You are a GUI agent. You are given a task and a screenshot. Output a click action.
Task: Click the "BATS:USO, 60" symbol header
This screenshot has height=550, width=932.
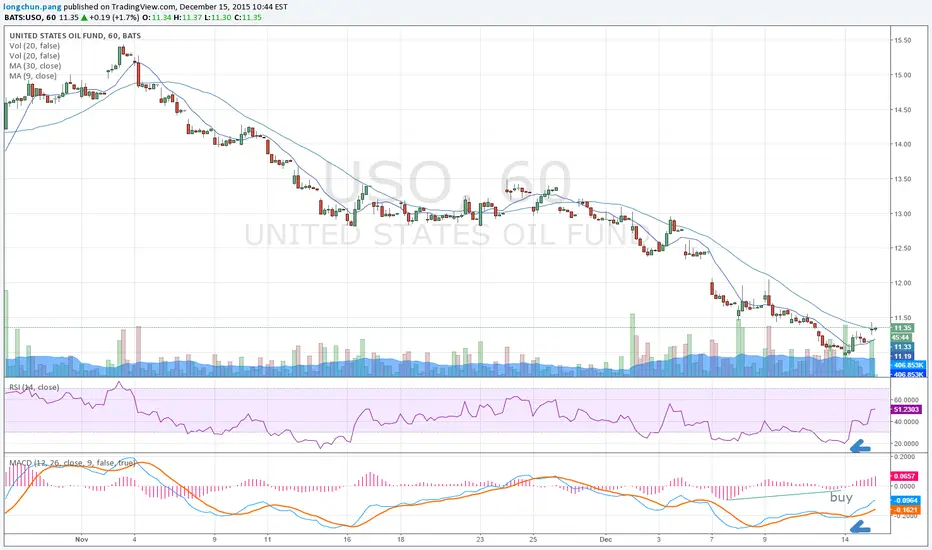tap(30, 17)
